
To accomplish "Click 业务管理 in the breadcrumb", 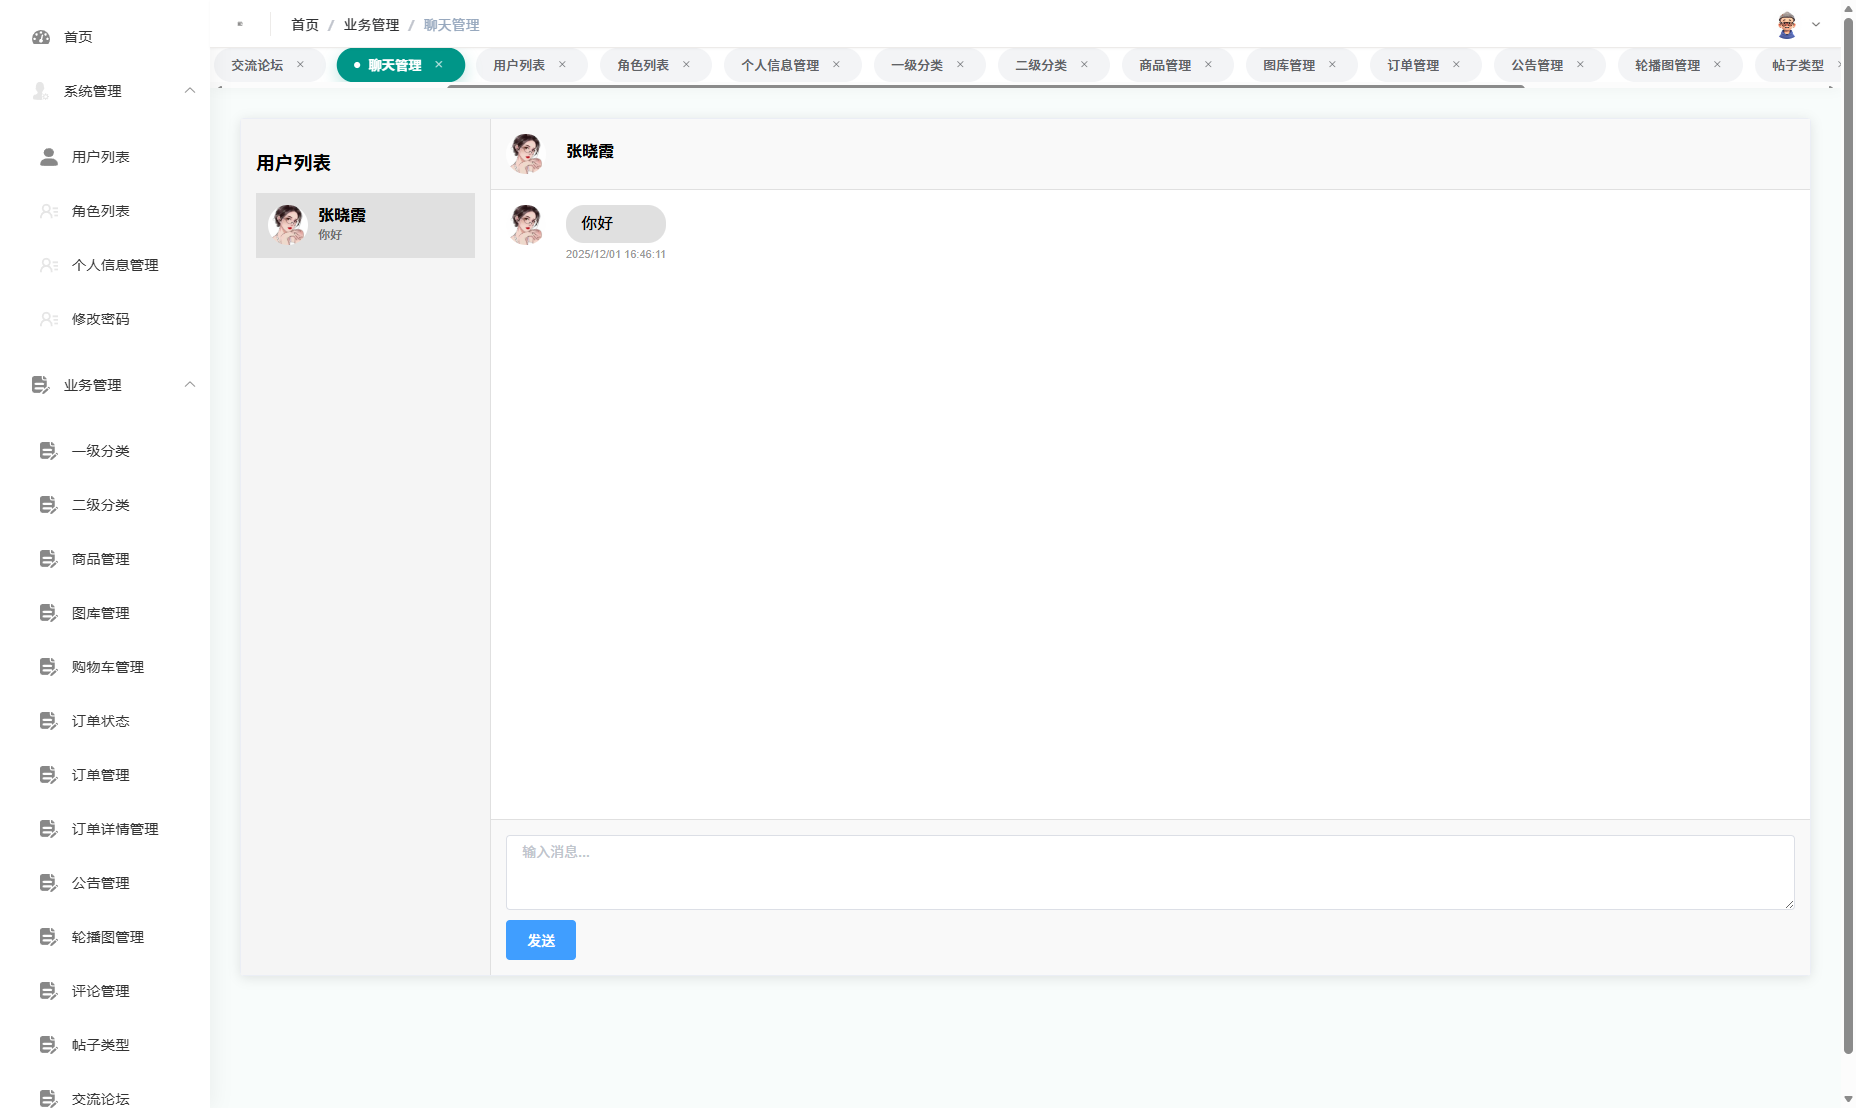I will (371, 25).
